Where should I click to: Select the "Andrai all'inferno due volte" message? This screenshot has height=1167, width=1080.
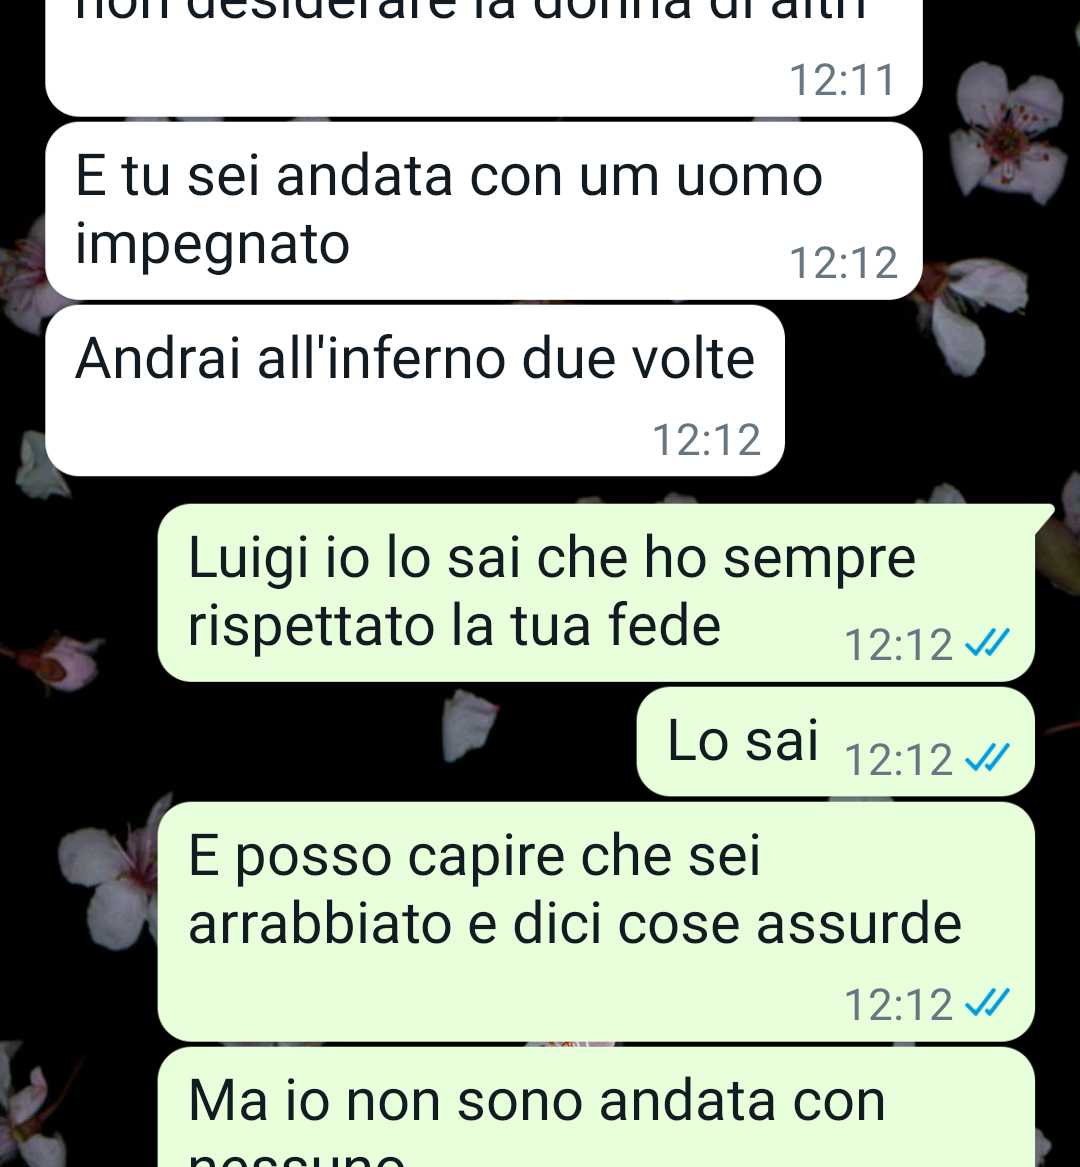(x=415, y=391)
